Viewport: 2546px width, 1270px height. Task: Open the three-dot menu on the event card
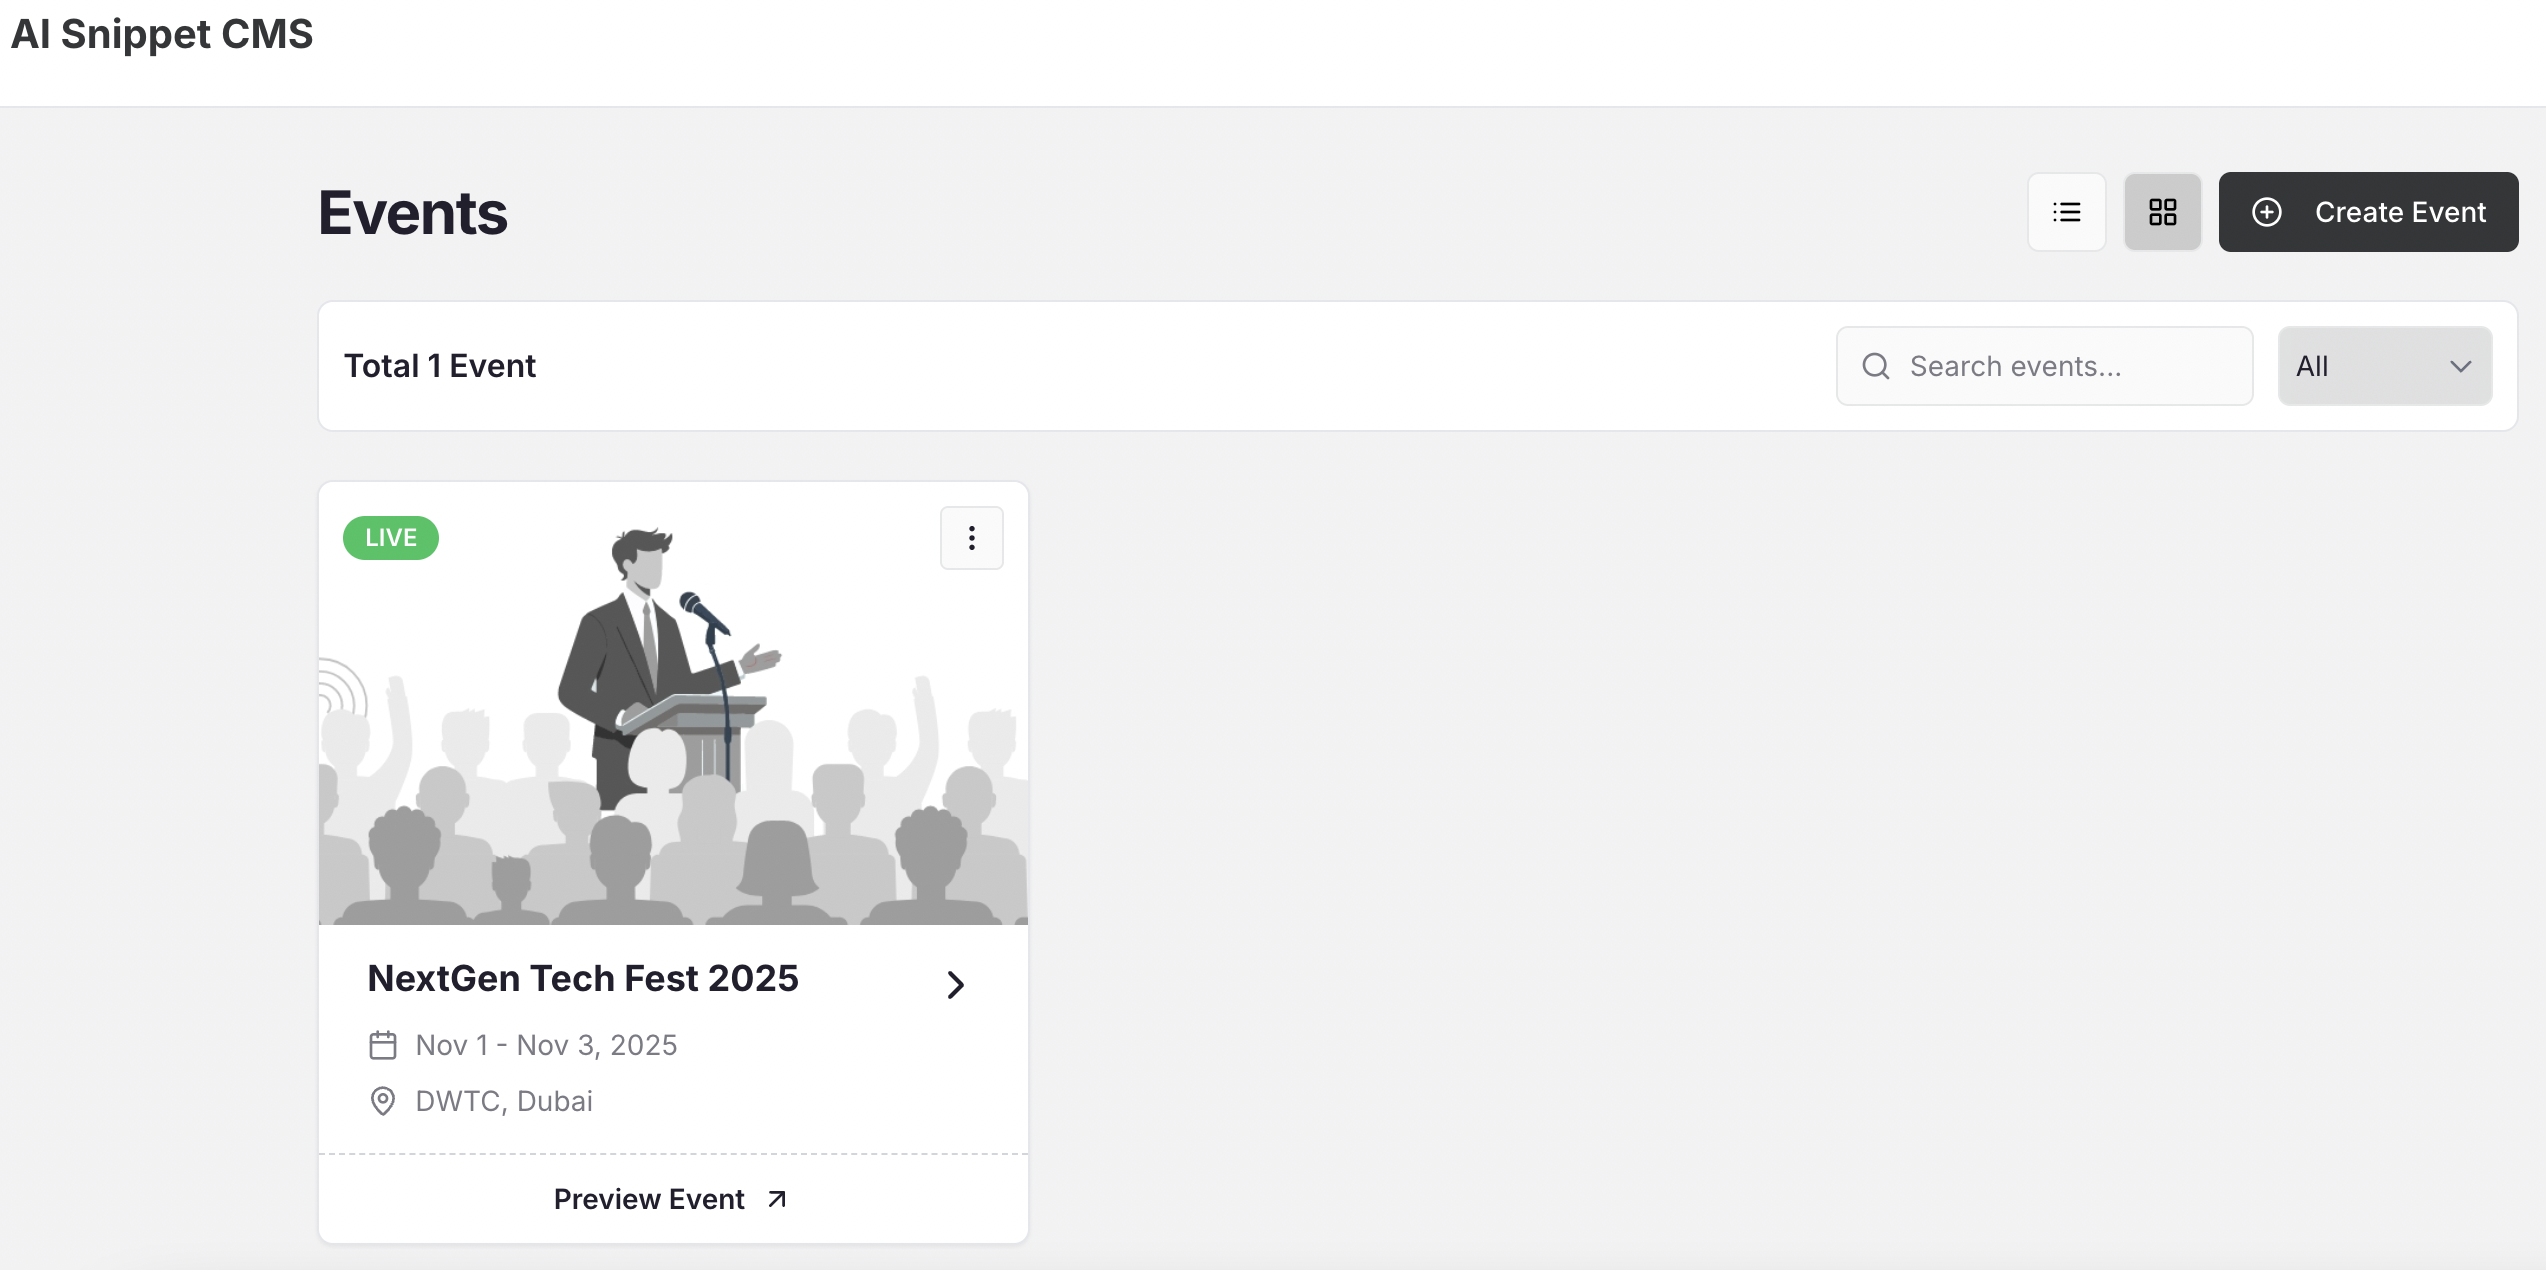971,537
